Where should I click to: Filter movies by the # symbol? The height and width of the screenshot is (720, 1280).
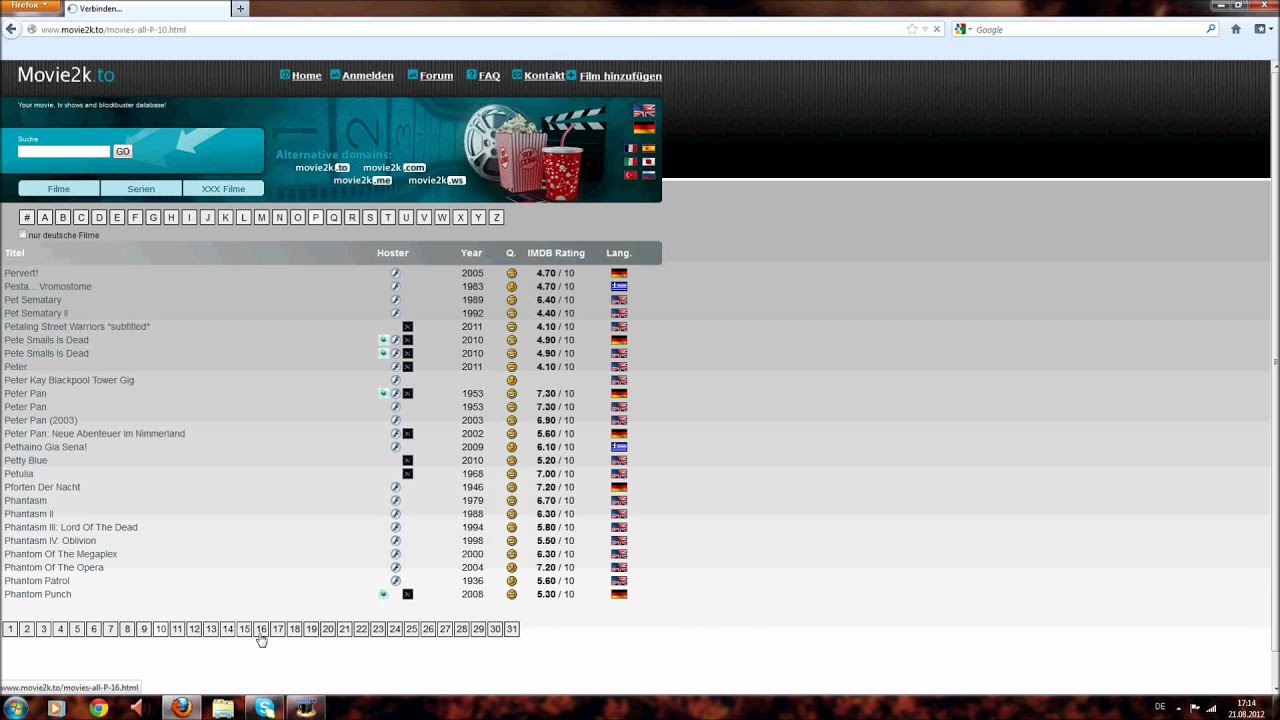pyautogui.click(x=27, y=218)
